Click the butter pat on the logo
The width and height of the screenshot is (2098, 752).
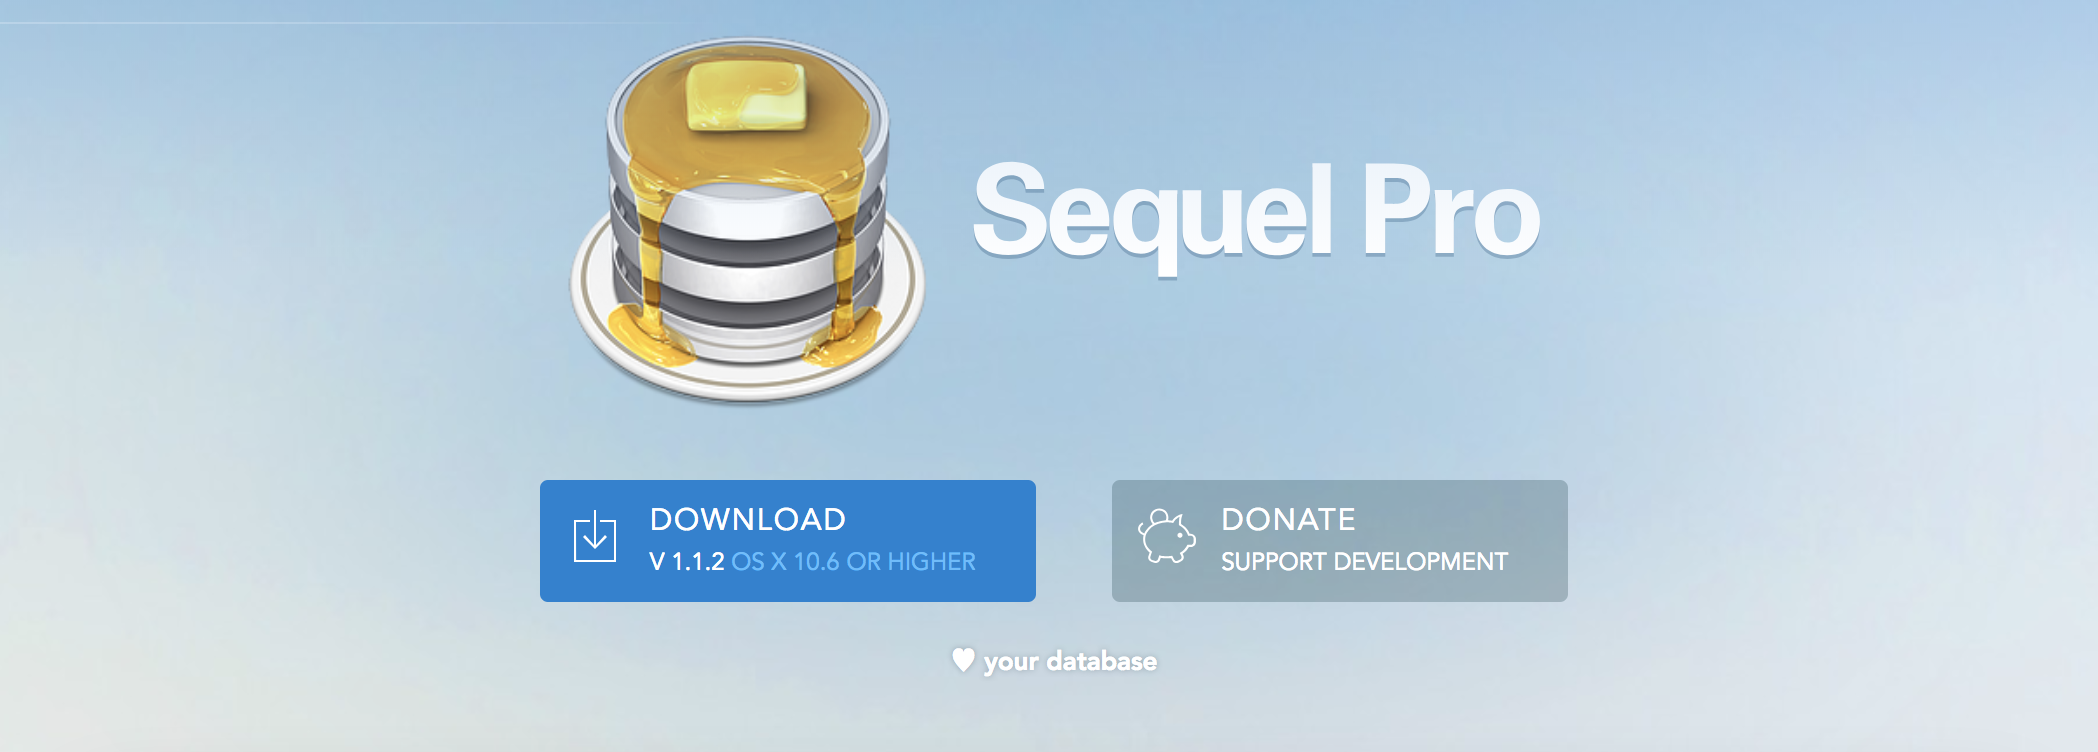pos(745,95)
